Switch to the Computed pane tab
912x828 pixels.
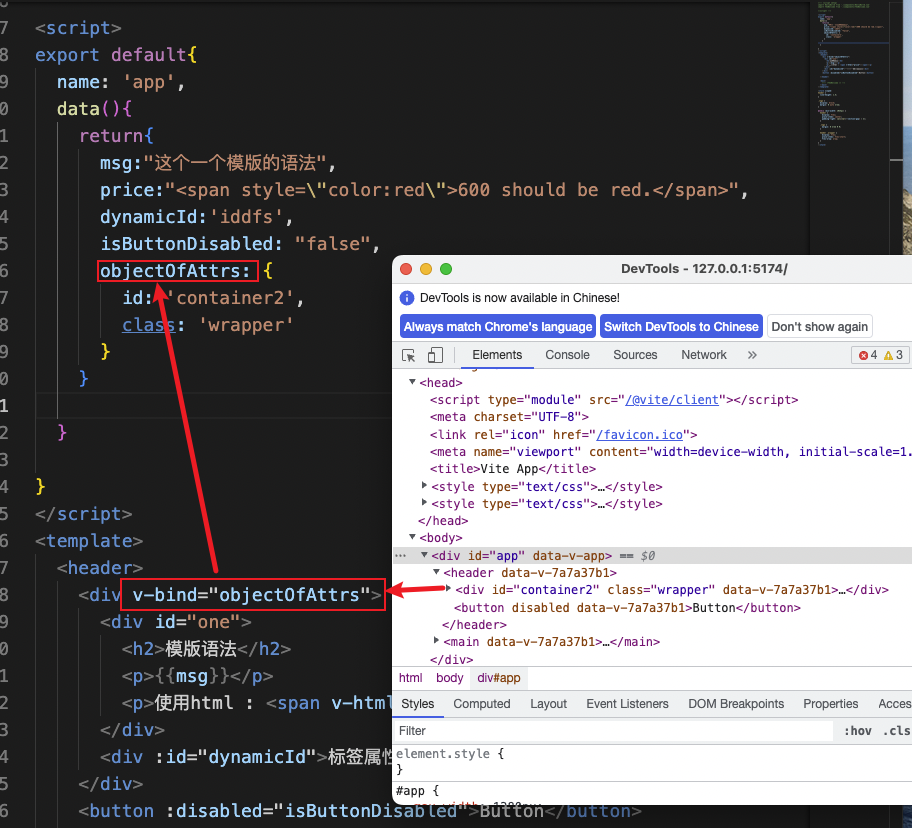(482, 704)
